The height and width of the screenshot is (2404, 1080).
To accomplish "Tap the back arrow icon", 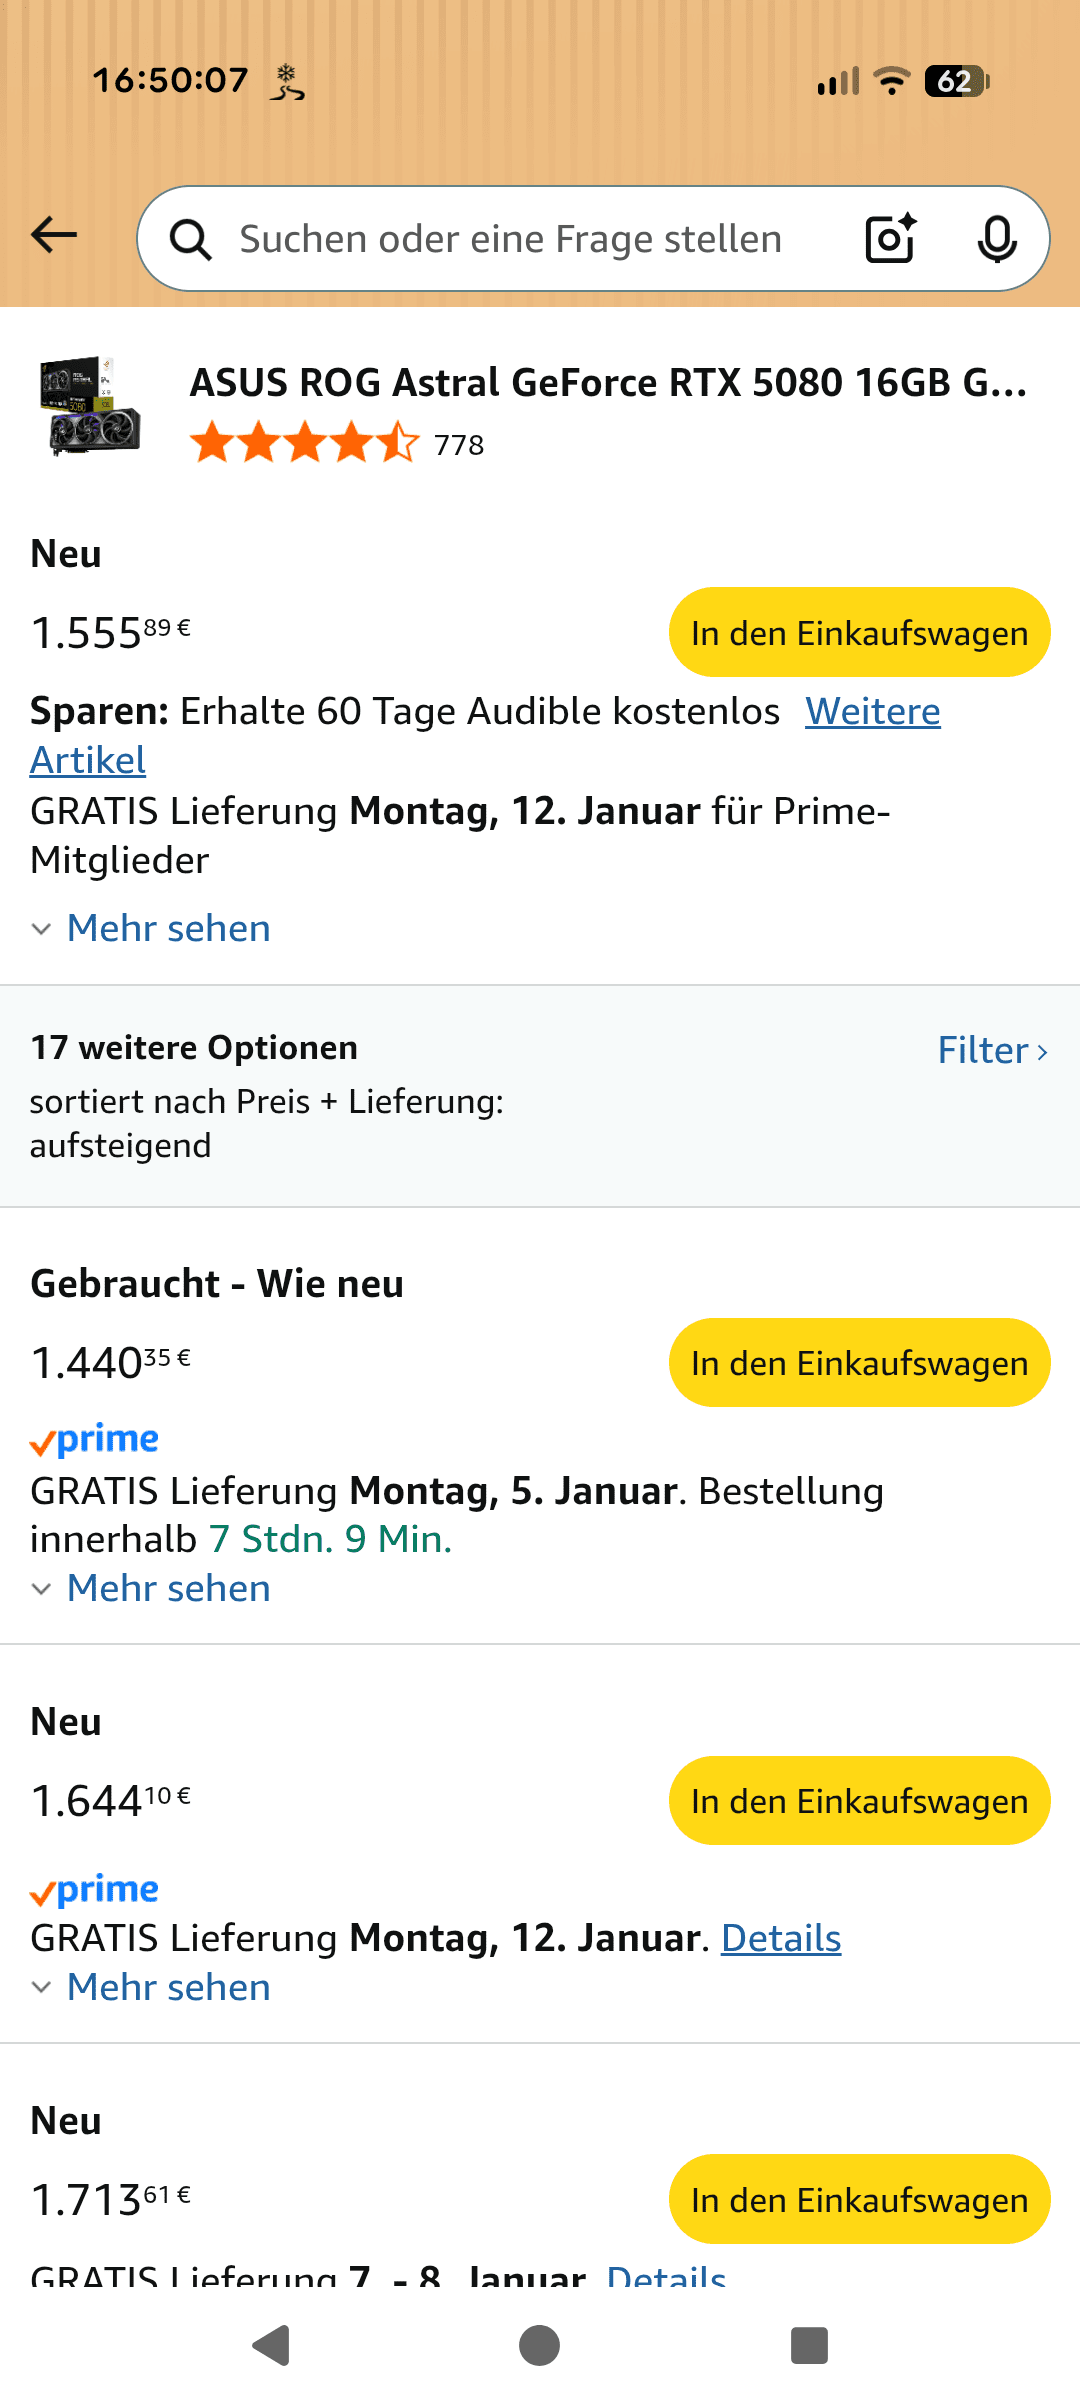I will point(54,236).
